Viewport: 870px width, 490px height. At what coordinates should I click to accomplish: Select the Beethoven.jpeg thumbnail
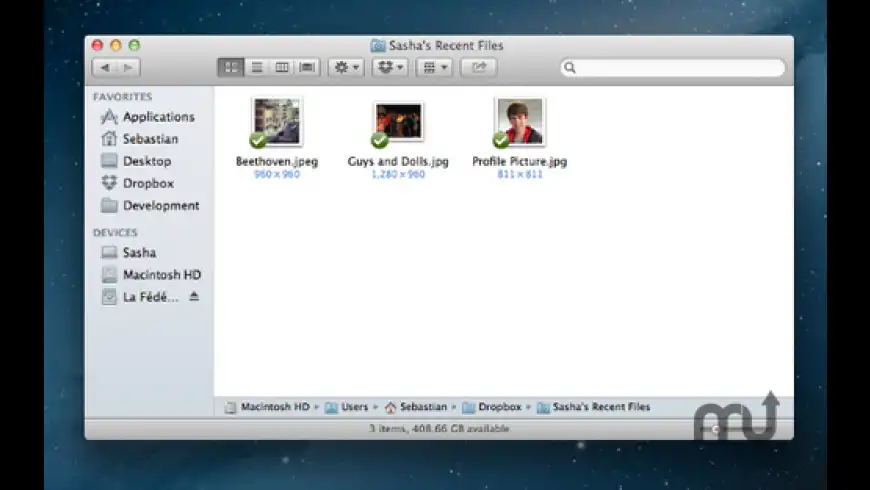click(276, 122)
